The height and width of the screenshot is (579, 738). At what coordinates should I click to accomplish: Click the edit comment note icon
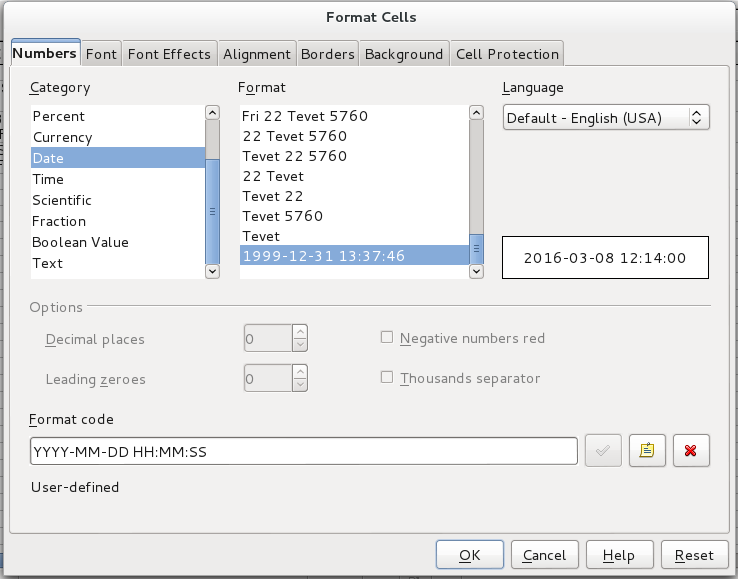(646, 451)
